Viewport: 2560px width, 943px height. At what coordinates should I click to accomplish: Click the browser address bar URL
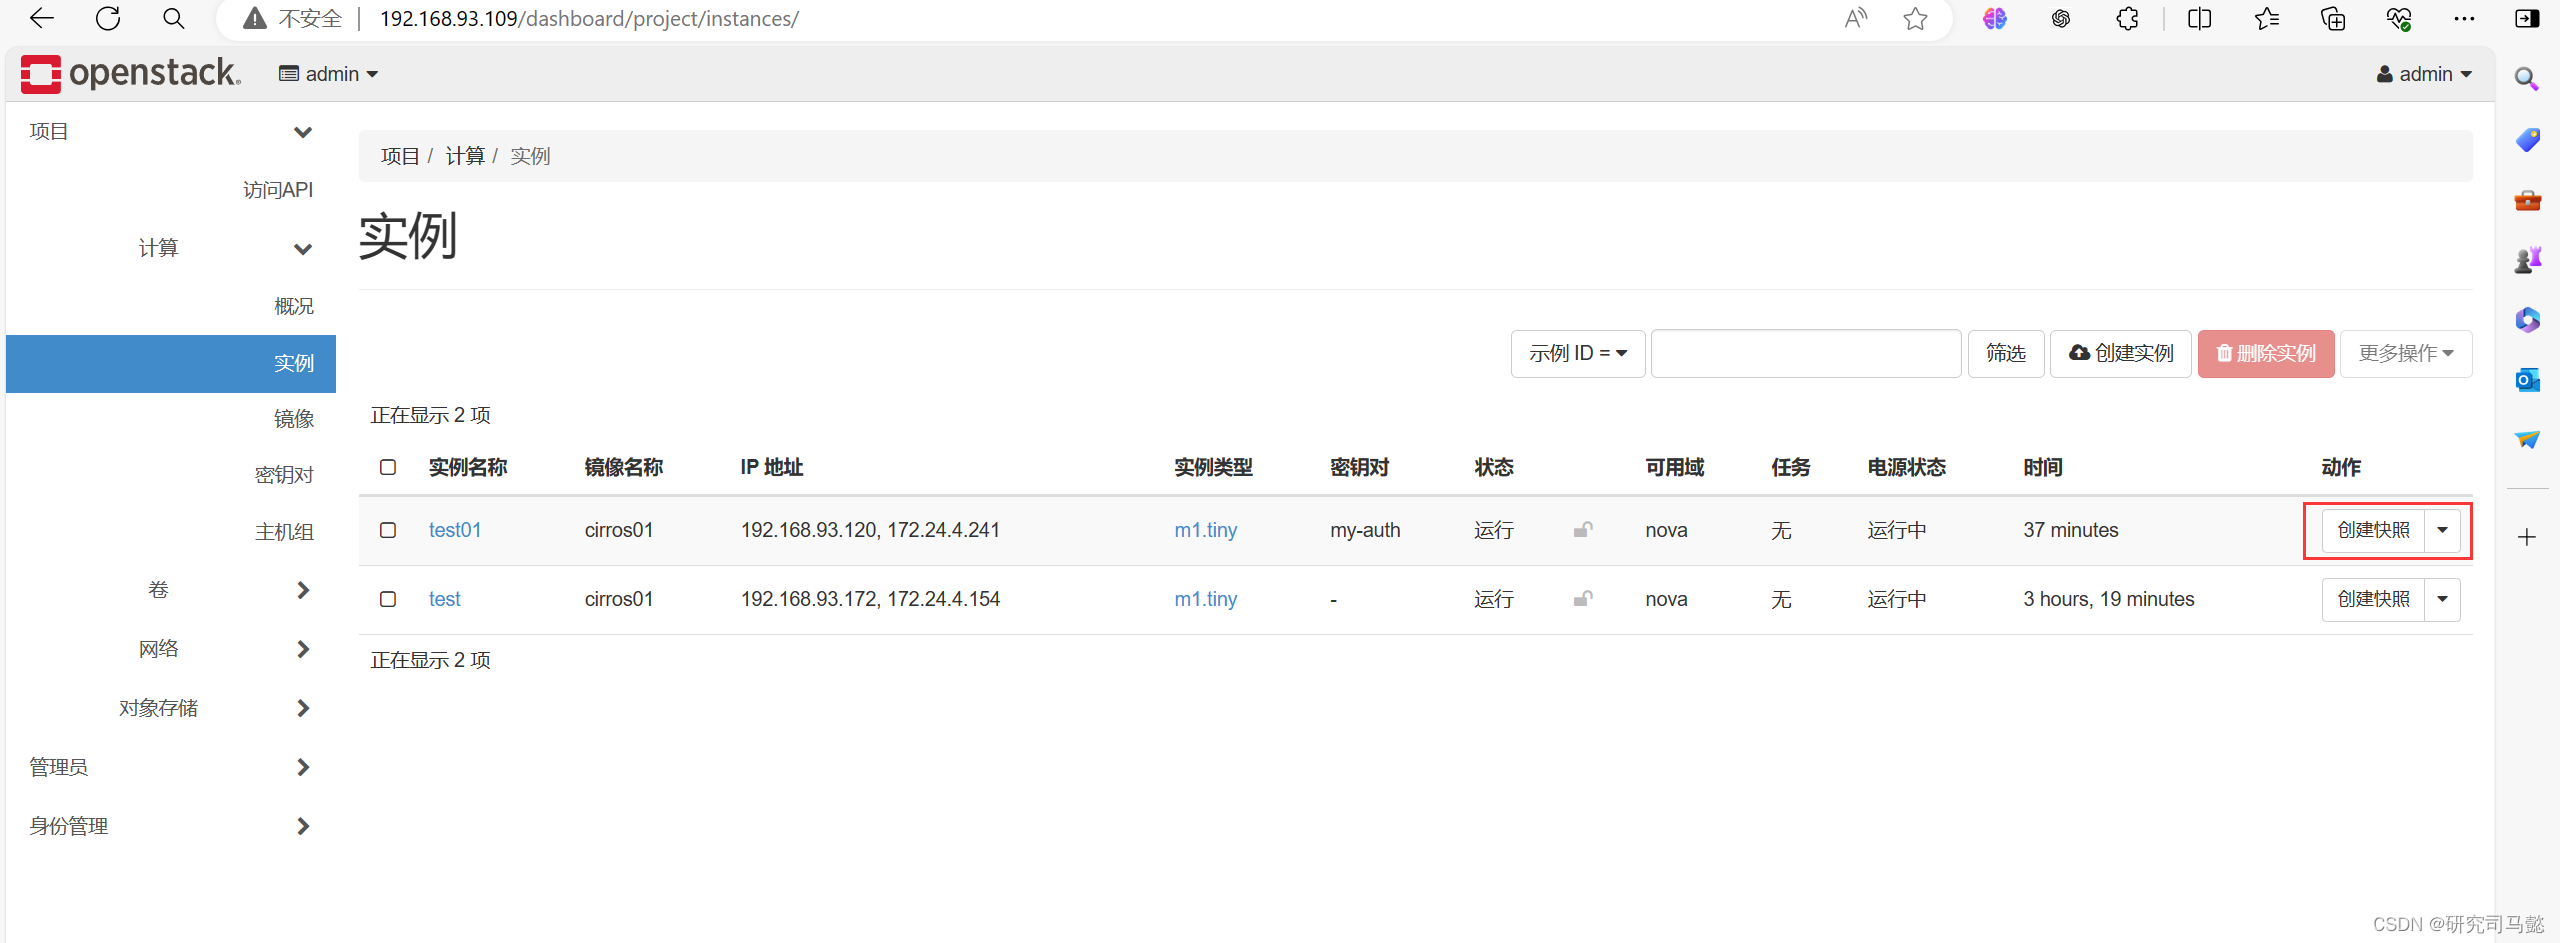(x=589, y=19)
